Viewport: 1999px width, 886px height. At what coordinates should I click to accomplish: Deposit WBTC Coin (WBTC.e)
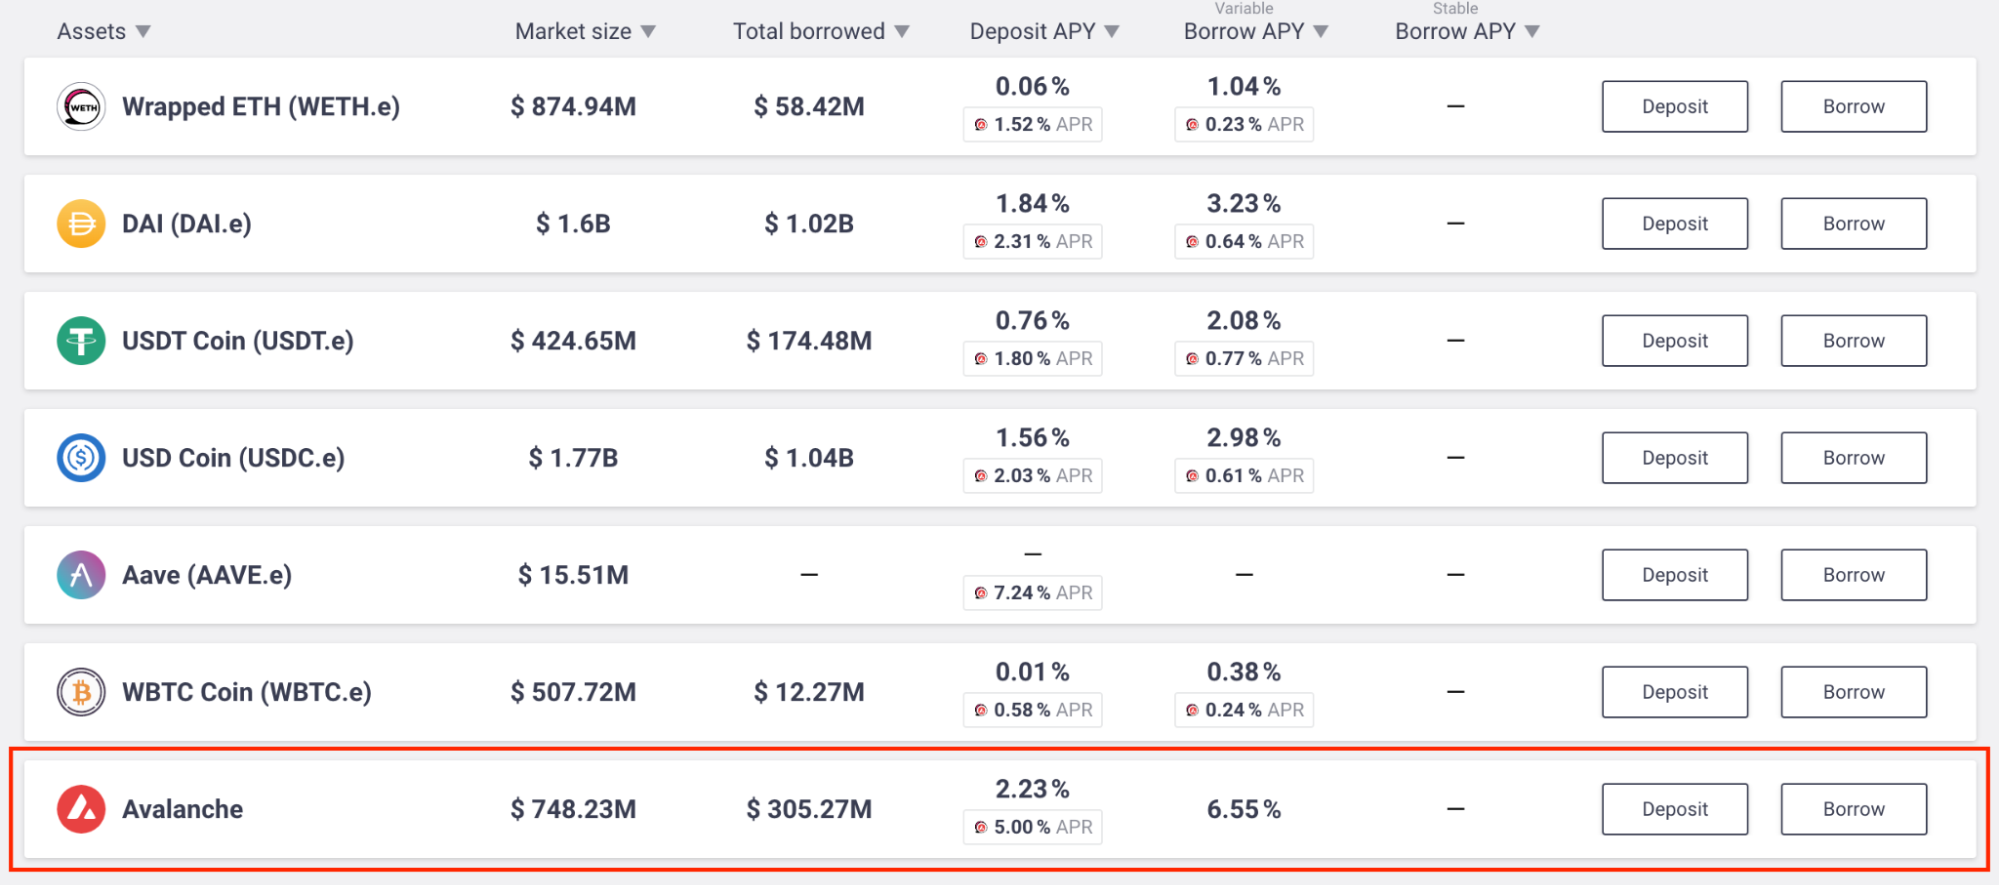[x=1675, y=691]
